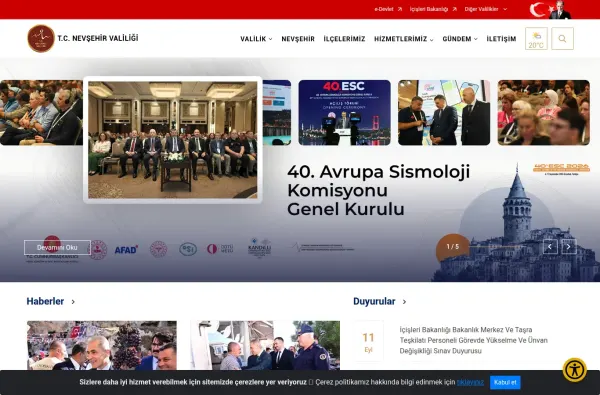Open the e-Devlet external link

point(388,9)
